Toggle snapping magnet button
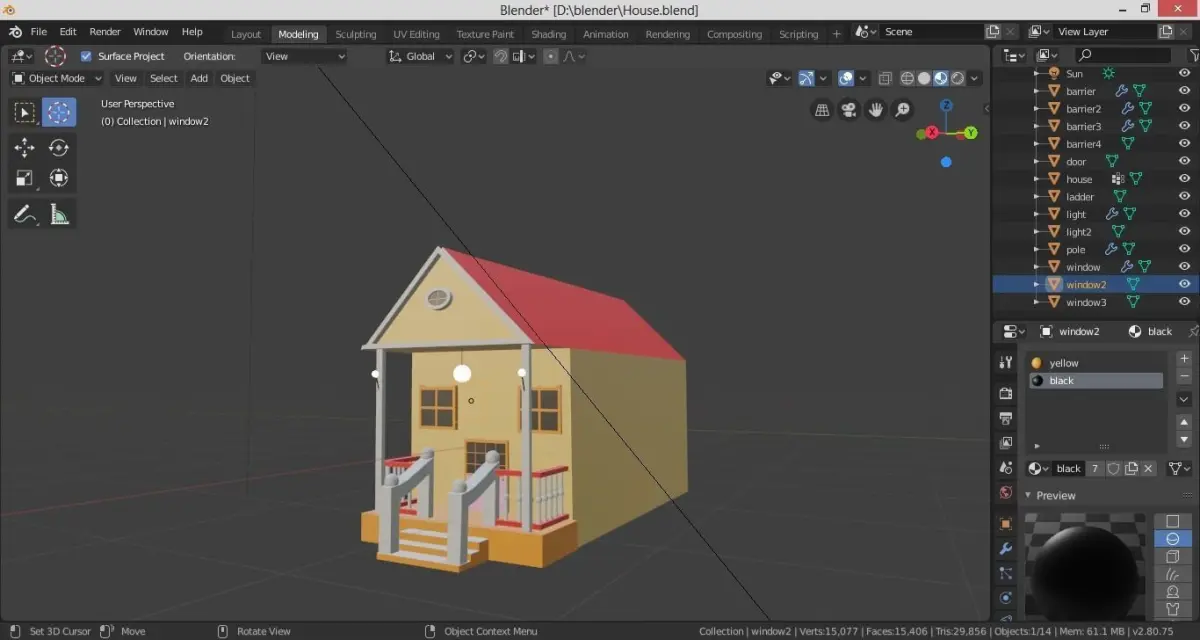Image resolution: width=1200 pixels, height=640 pixels. point(500,56)
